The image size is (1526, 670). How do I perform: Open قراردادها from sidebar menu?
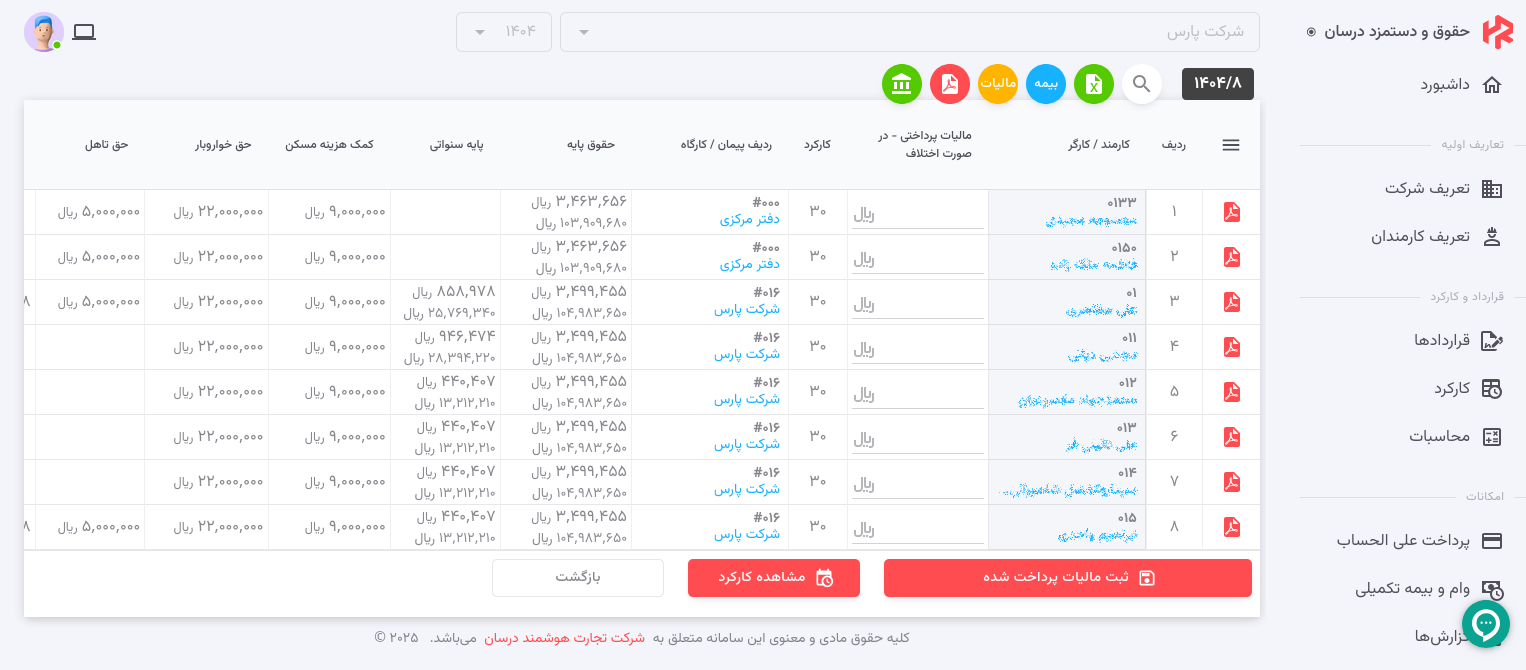1441,340
